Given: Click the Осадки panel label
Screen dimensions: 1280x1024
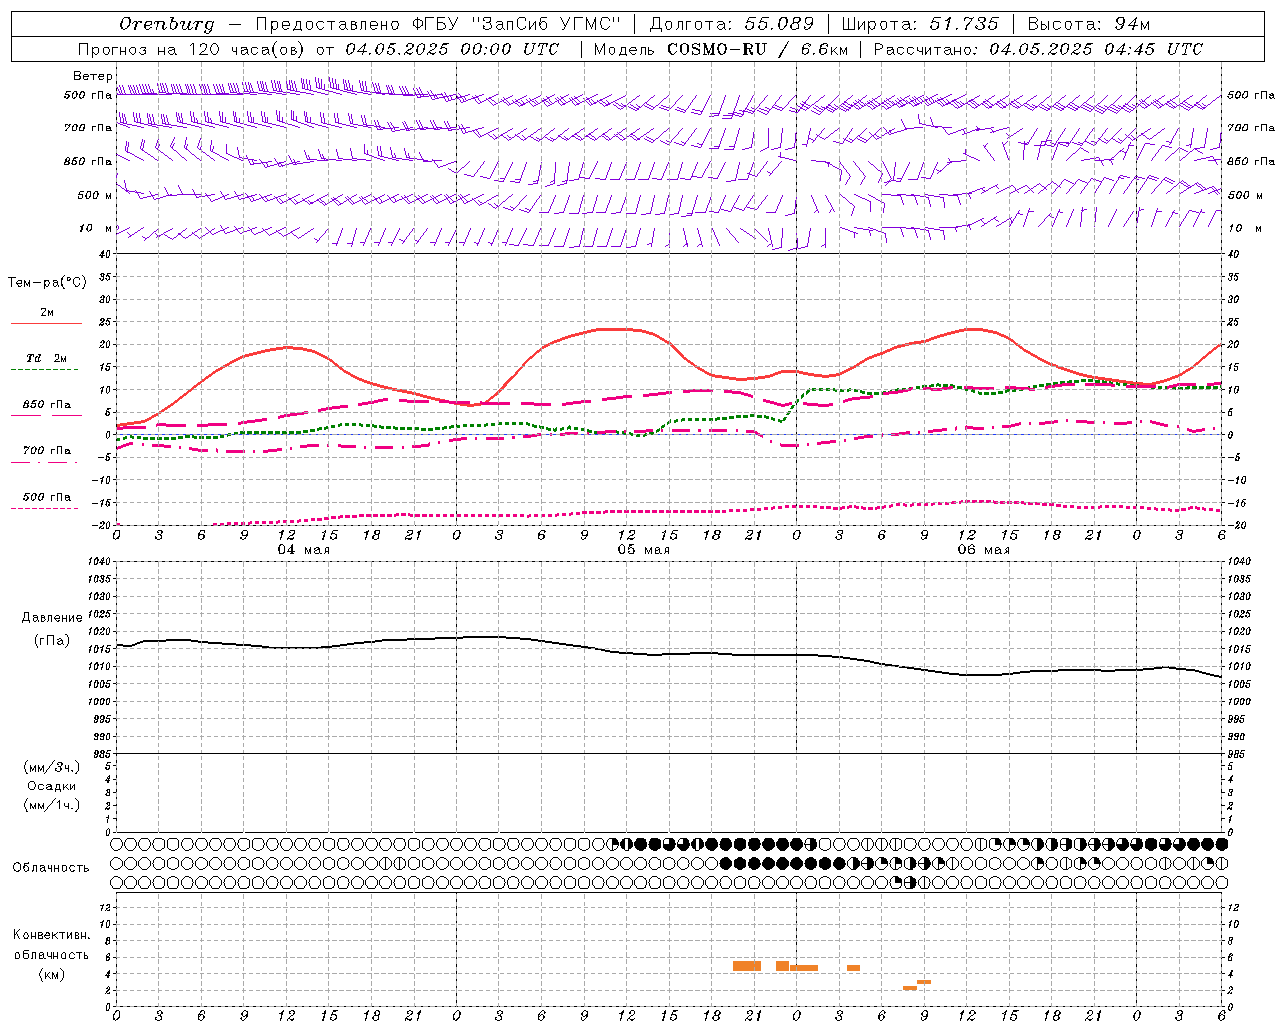Looking at the screenshot, I should [52, 786].
